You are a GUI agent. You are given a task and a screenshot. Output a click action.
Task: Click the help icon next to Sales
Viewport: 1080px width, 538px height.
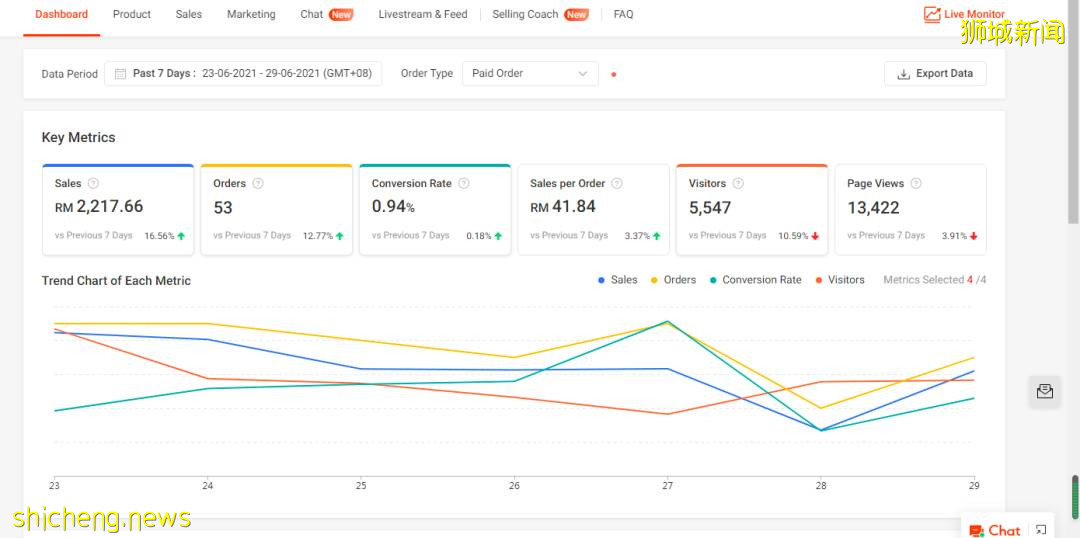(x=93, y=184)
